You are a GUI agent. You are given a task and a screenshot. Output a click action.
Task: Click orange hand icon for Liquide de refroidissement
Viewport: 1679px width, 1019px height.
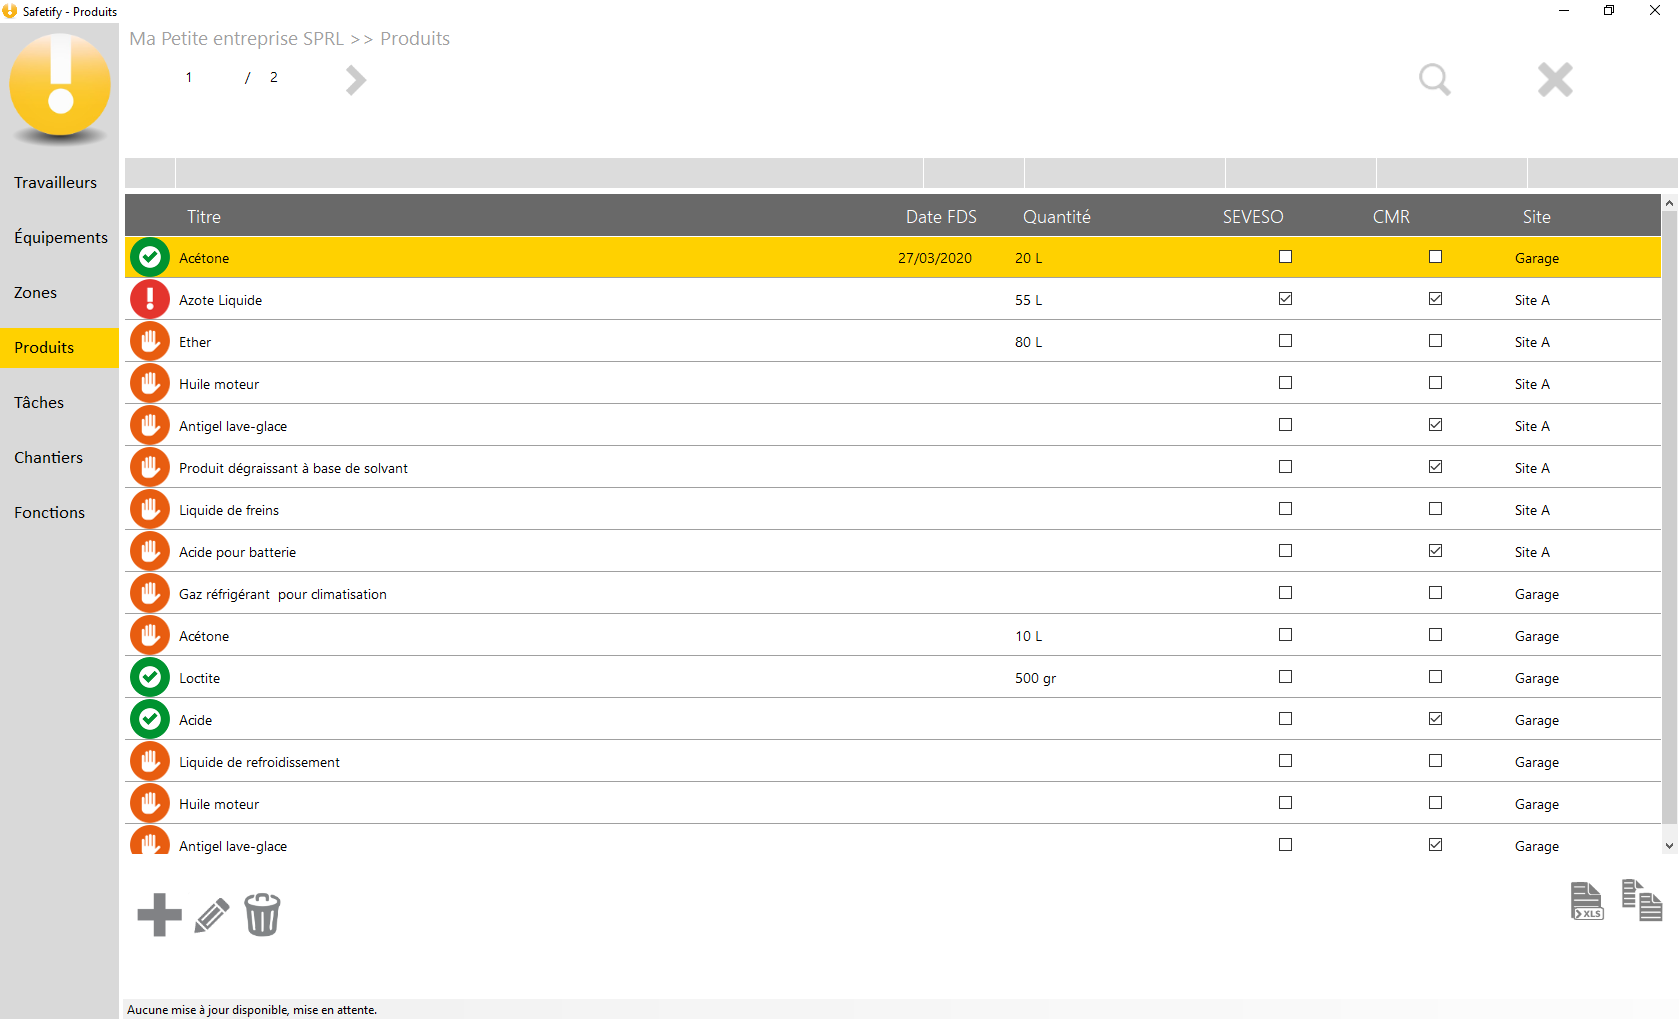(150, 762)
